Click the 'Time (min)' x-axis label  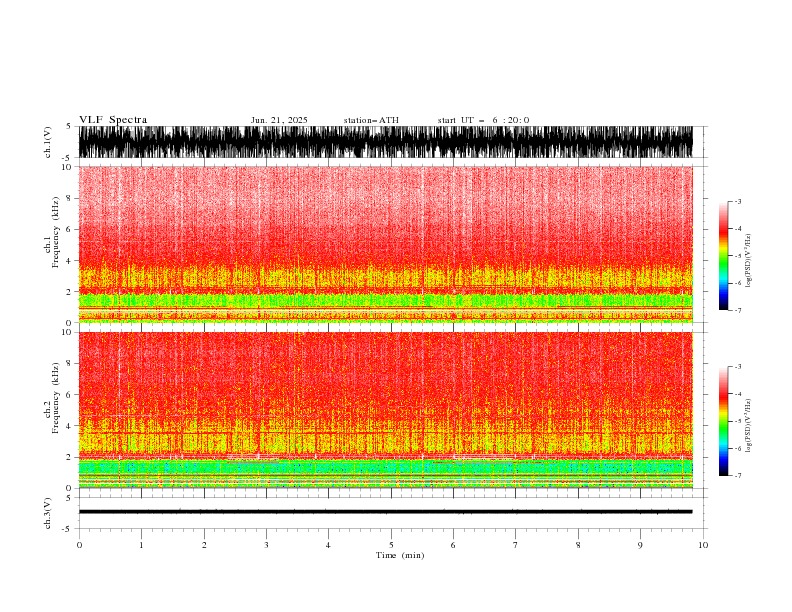[x=400, y=555]
